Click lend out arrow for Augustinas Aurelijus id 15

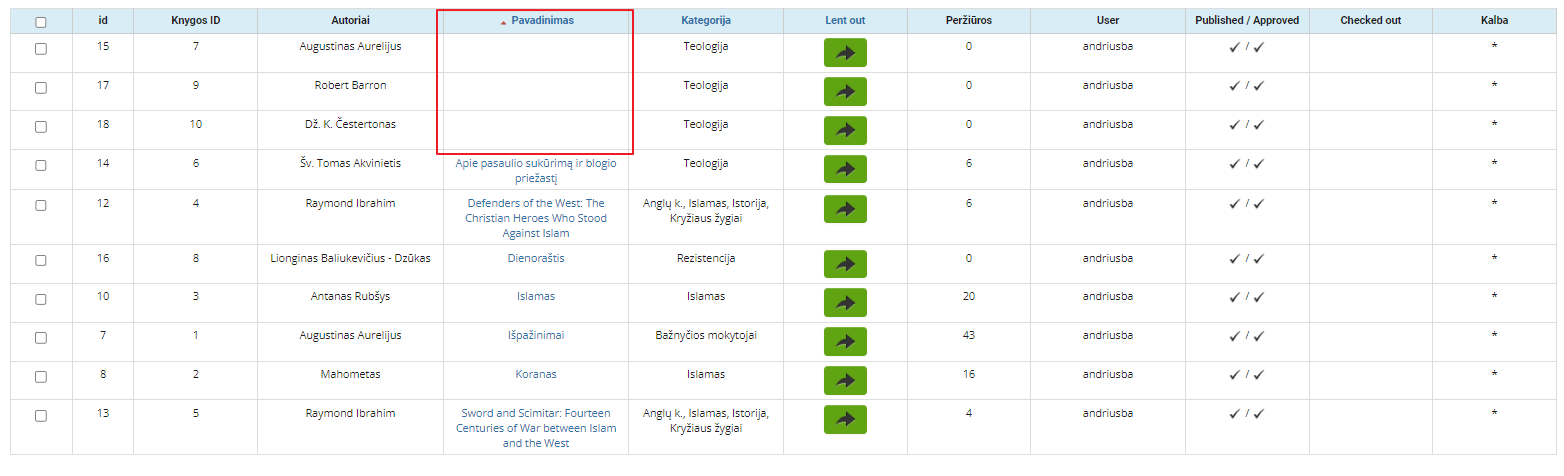click(845, 53)
